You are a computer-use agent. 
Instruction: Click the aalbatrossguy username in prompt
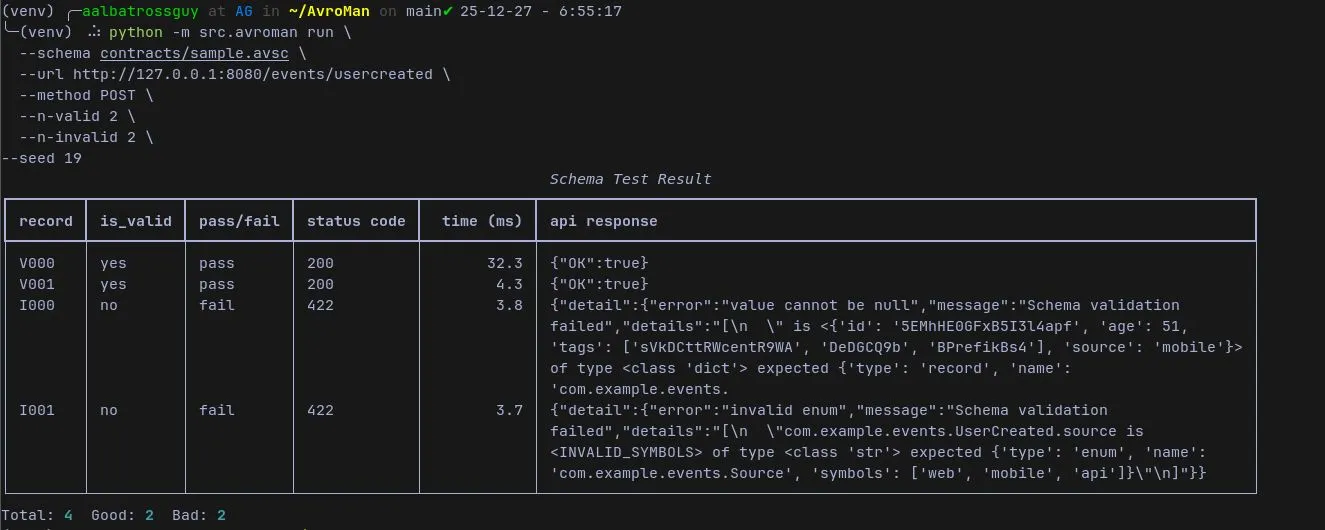coord(141,11)
